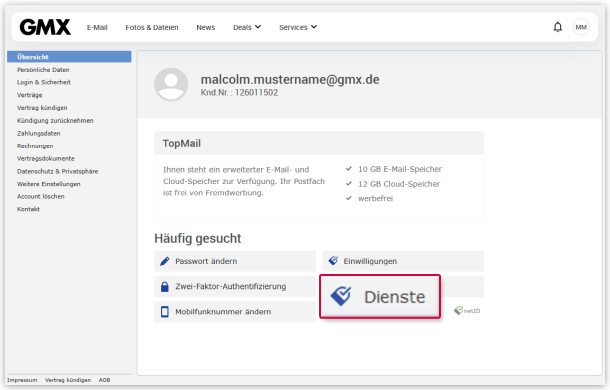The height and width of the screenshot is (390, 610).
Task: Open Login & Sicherheit
Action: tap(44, 82)
